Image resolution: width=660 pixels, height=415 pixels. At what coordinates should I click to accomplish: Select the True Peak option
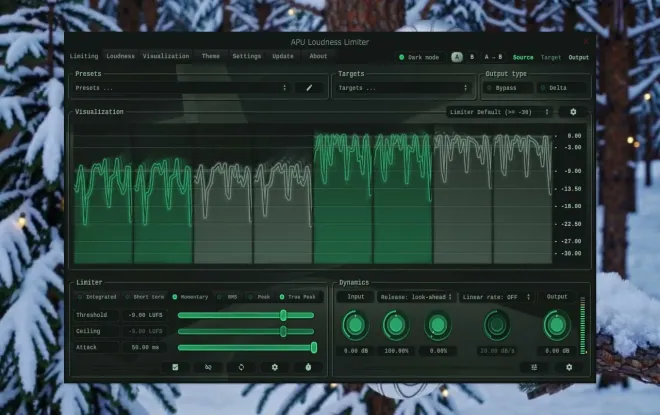pyautogui.click(x=298, y=297)
